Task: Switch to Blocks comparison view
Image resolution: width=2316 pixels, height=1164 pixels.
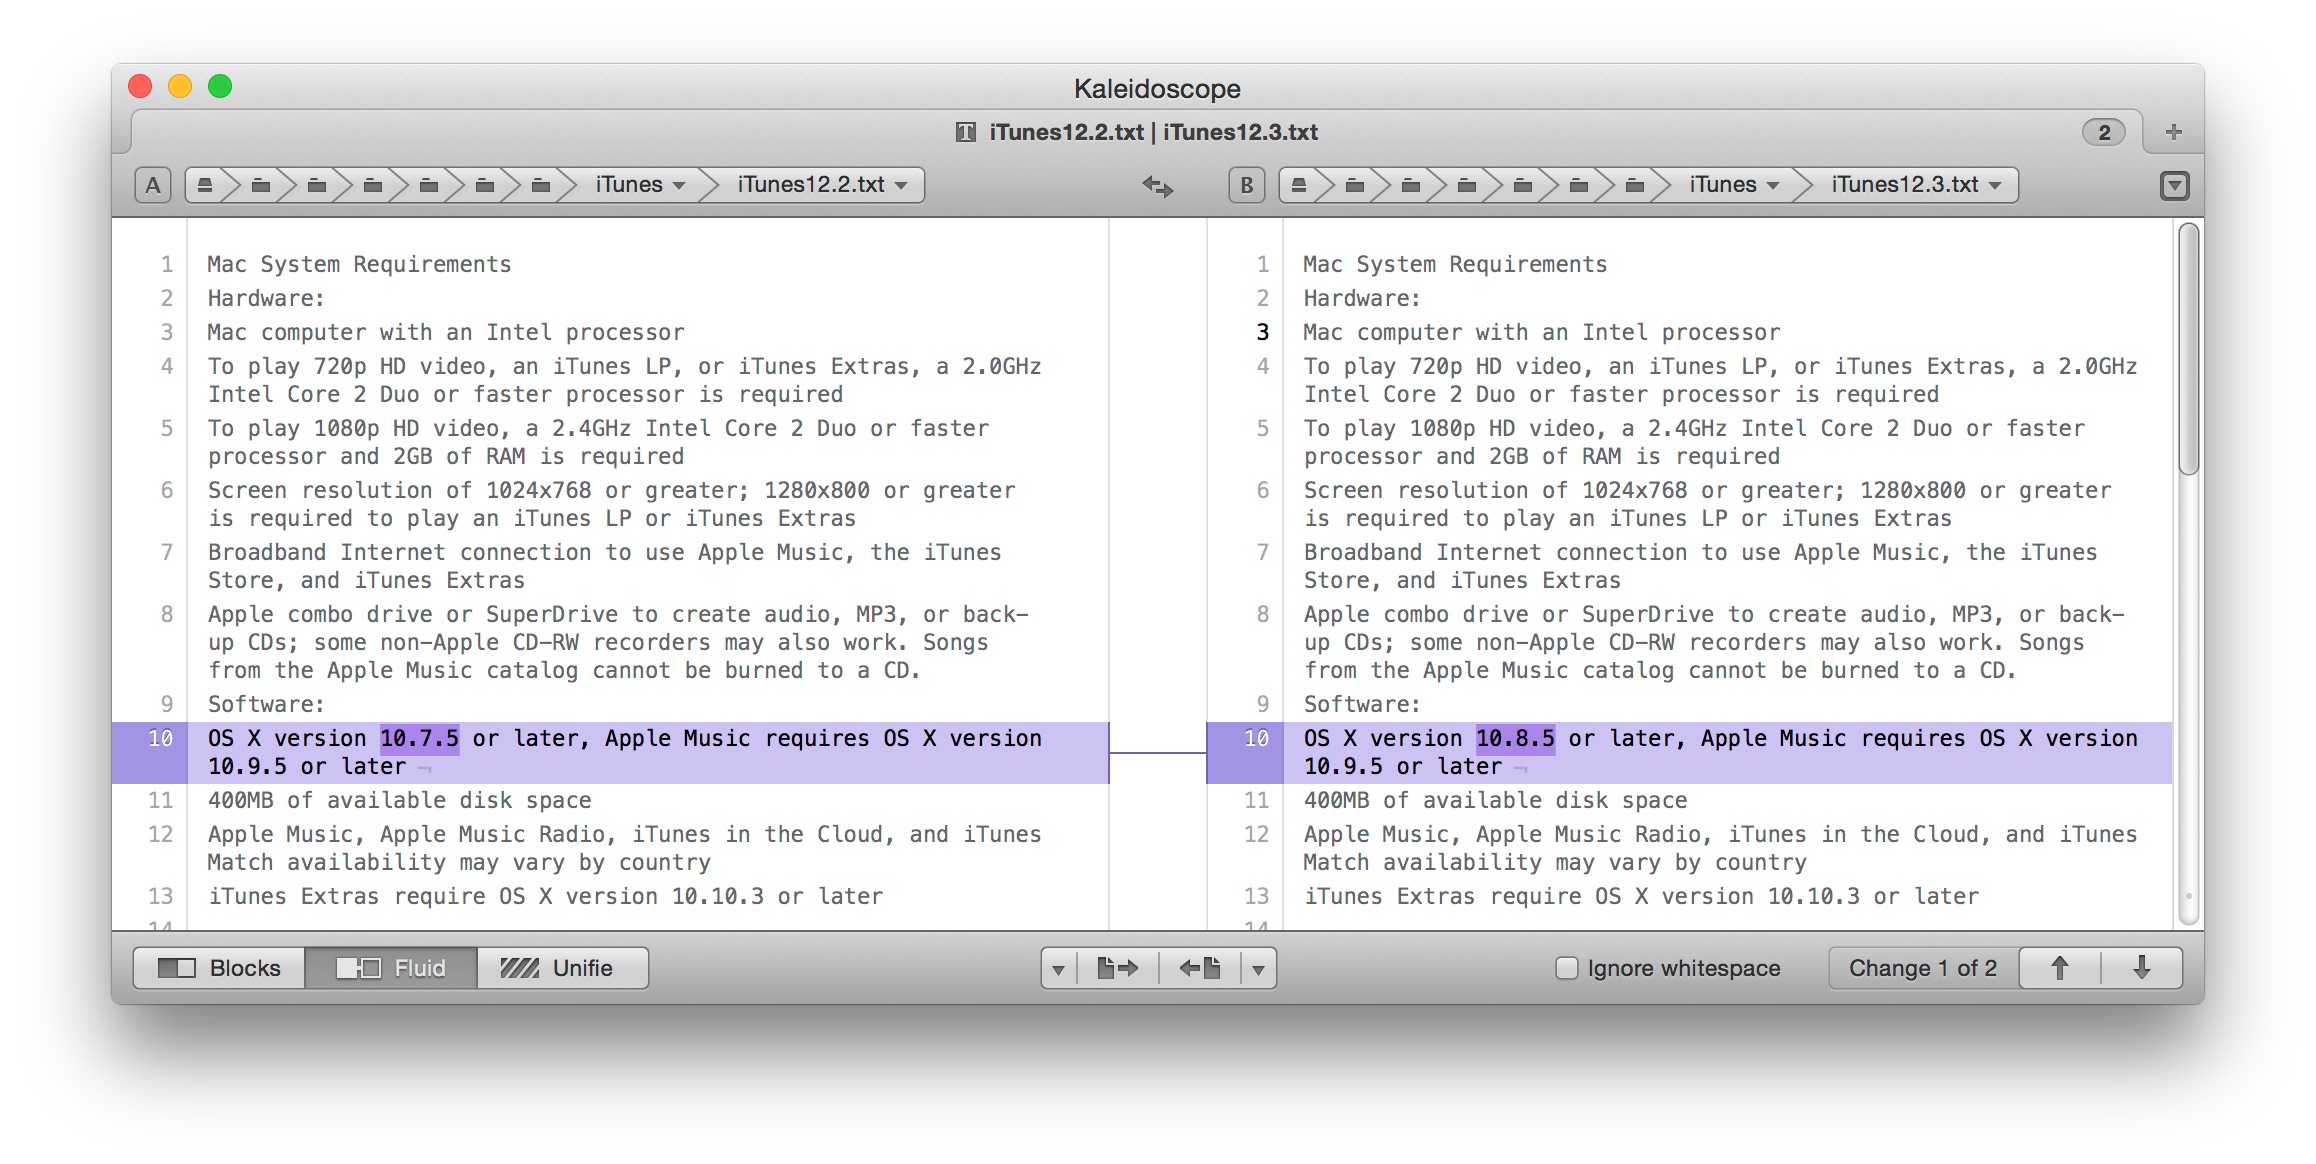Action: 220,968
